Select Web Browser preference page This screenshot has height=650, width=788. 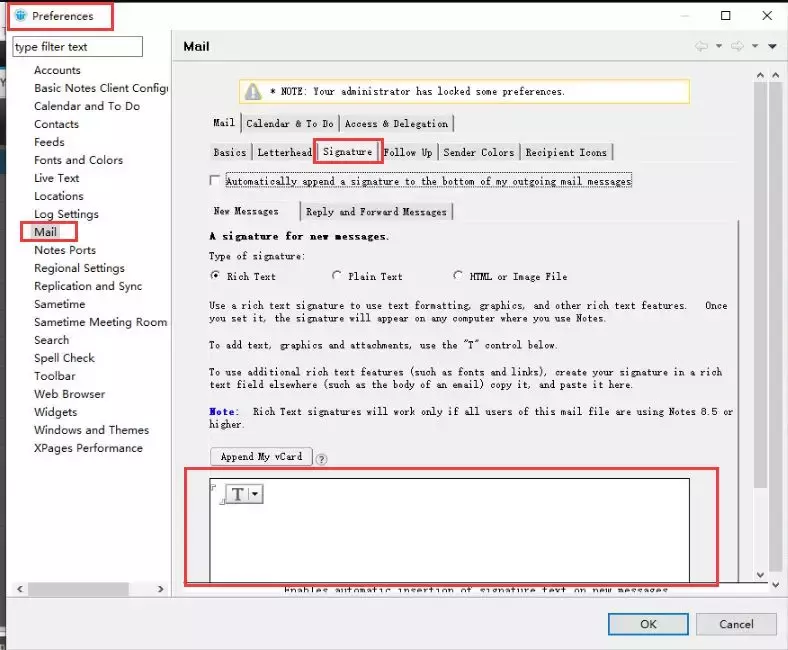[69, 394]
